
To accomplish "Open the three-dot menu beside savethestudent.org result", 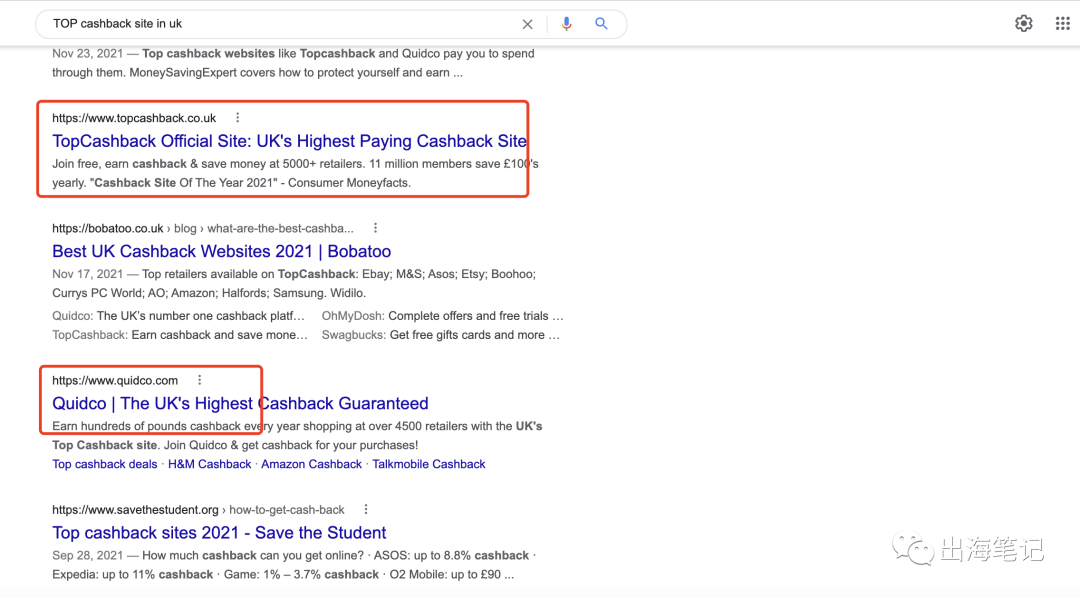I will 366,510.
